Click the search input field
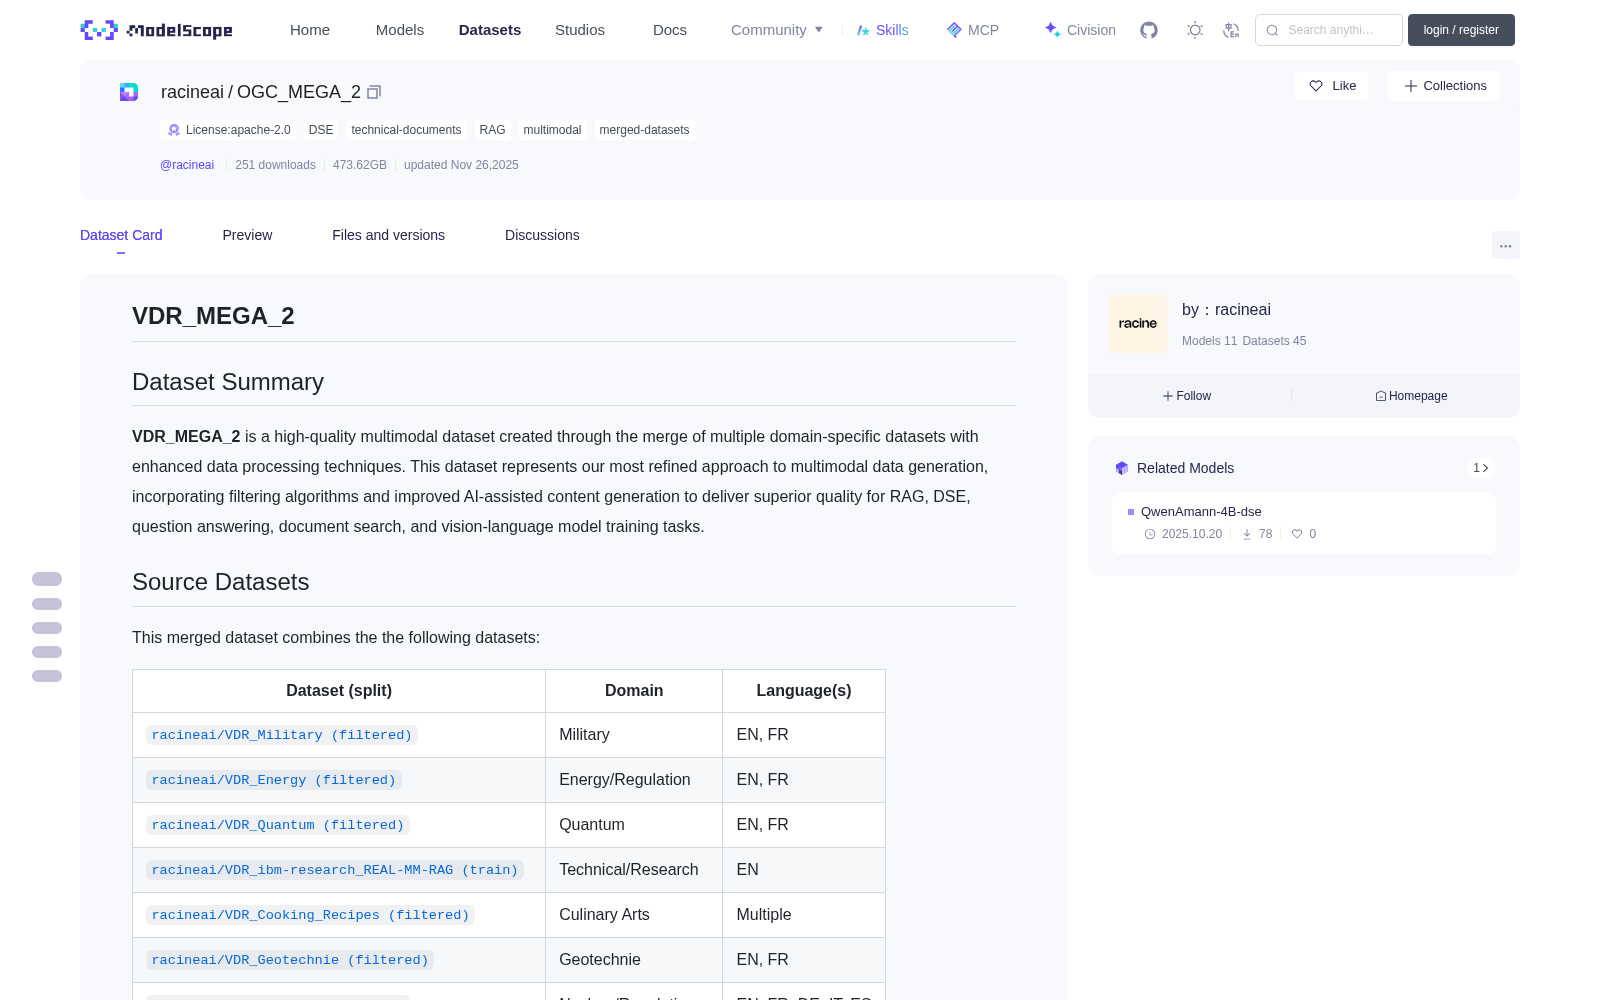Image resolution: width=1600 pixels, height=1000 pixels. 1329,30
